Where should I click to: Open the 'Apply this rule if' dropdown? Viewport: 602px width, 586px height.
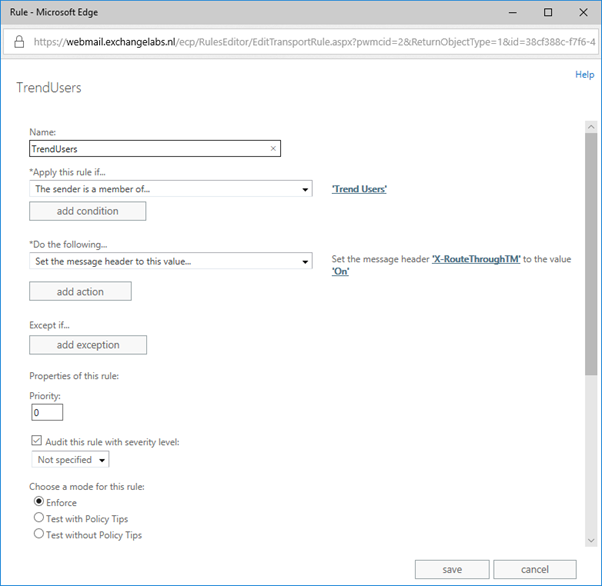point(171,188)
